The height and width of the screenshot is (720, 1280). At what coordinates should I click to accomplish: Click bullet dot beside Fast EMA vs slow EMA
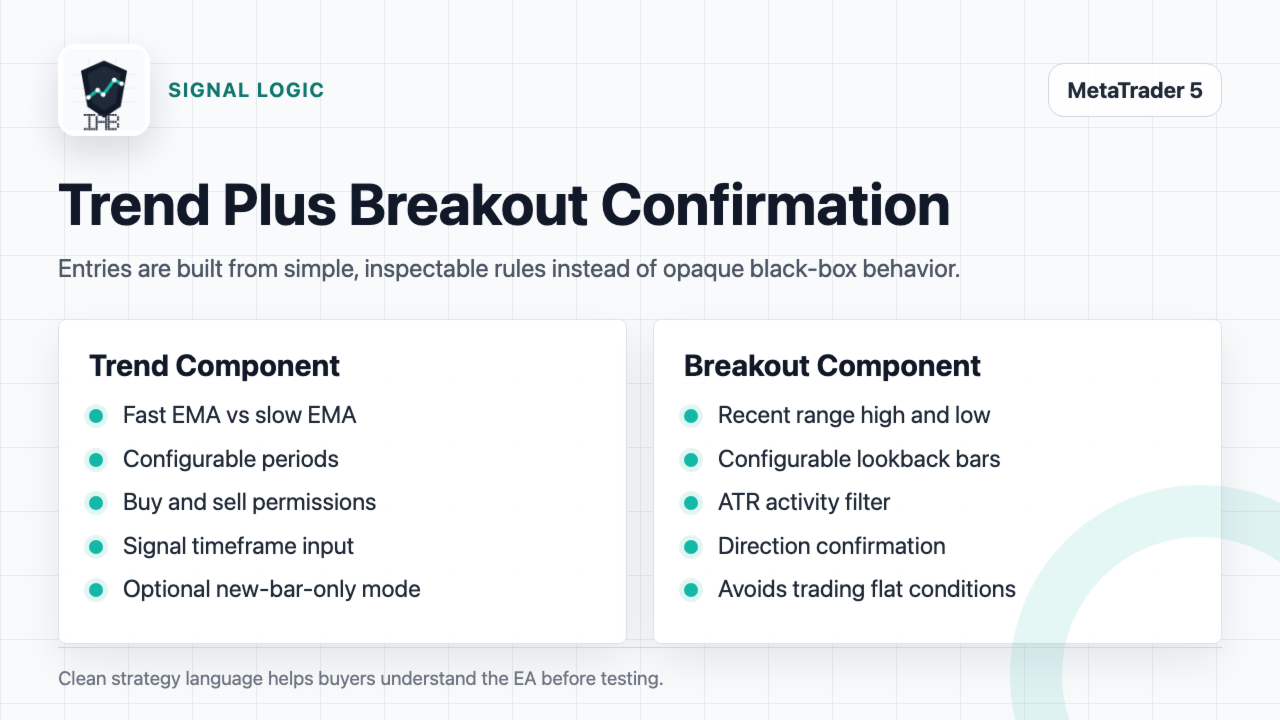click(96, 416)
